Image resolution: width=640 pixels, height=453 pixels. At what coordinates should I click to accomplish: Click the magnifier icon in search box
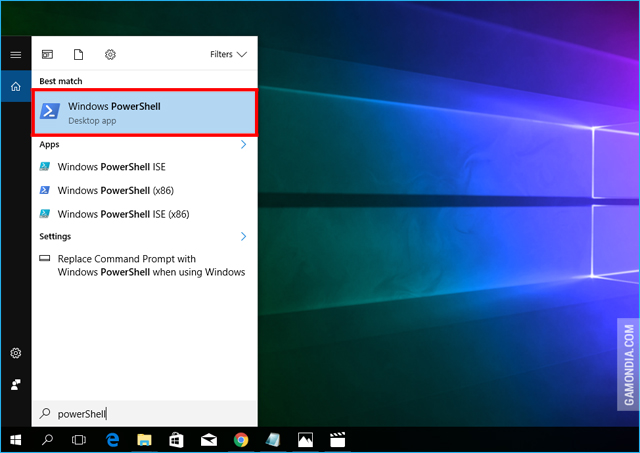point(44,413)
